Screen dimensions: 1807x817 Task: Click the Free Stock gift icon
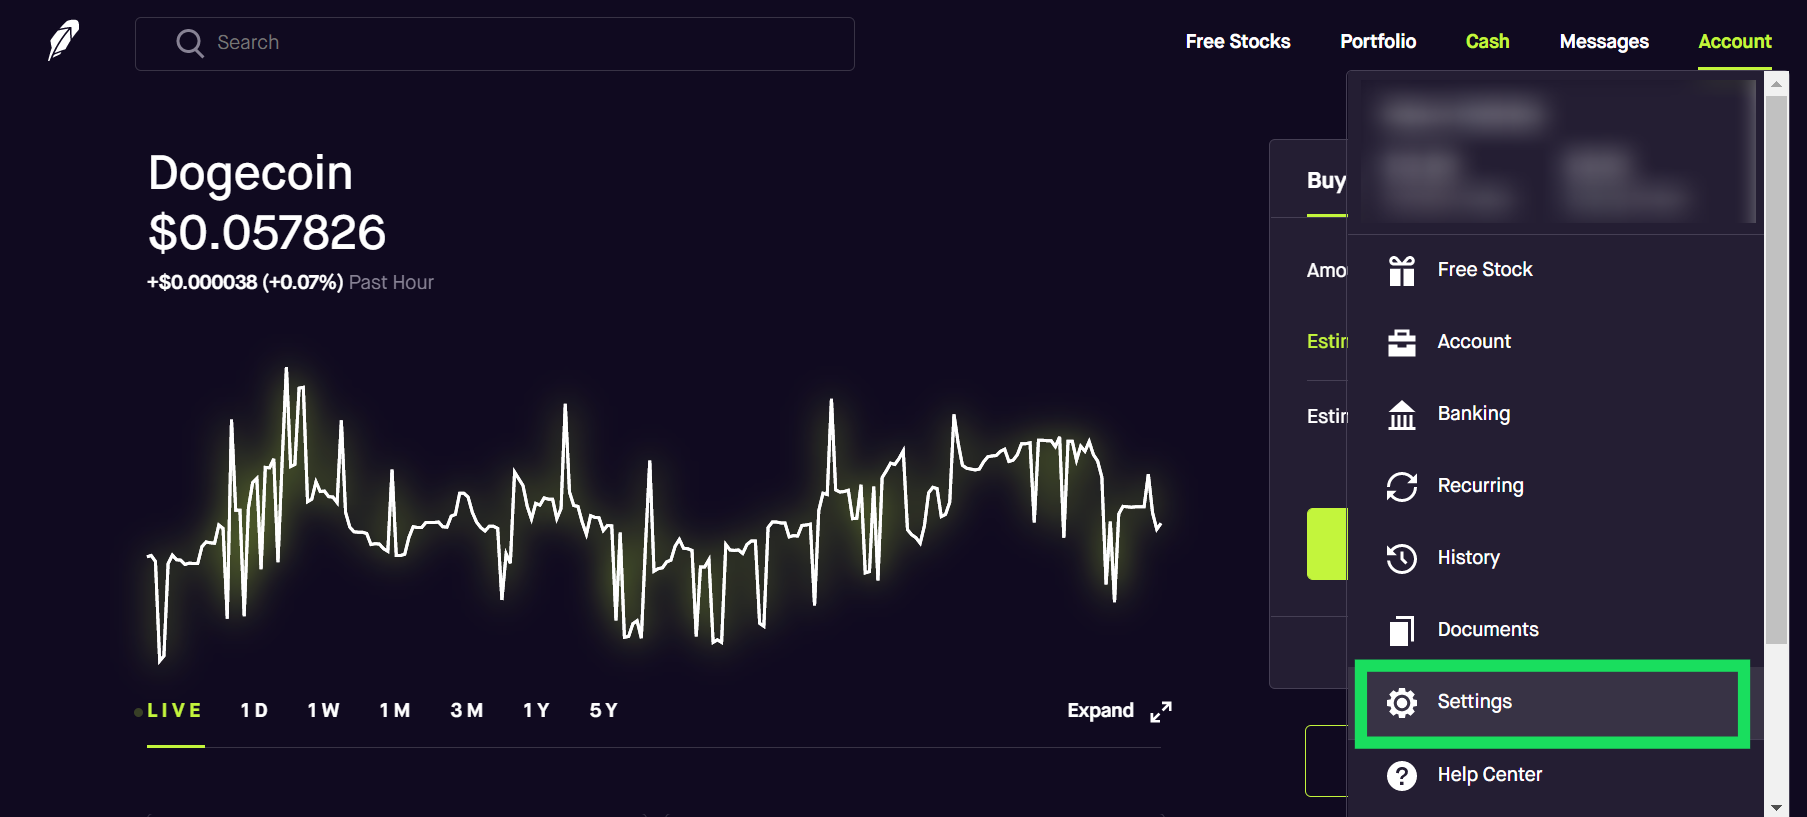1402,270
